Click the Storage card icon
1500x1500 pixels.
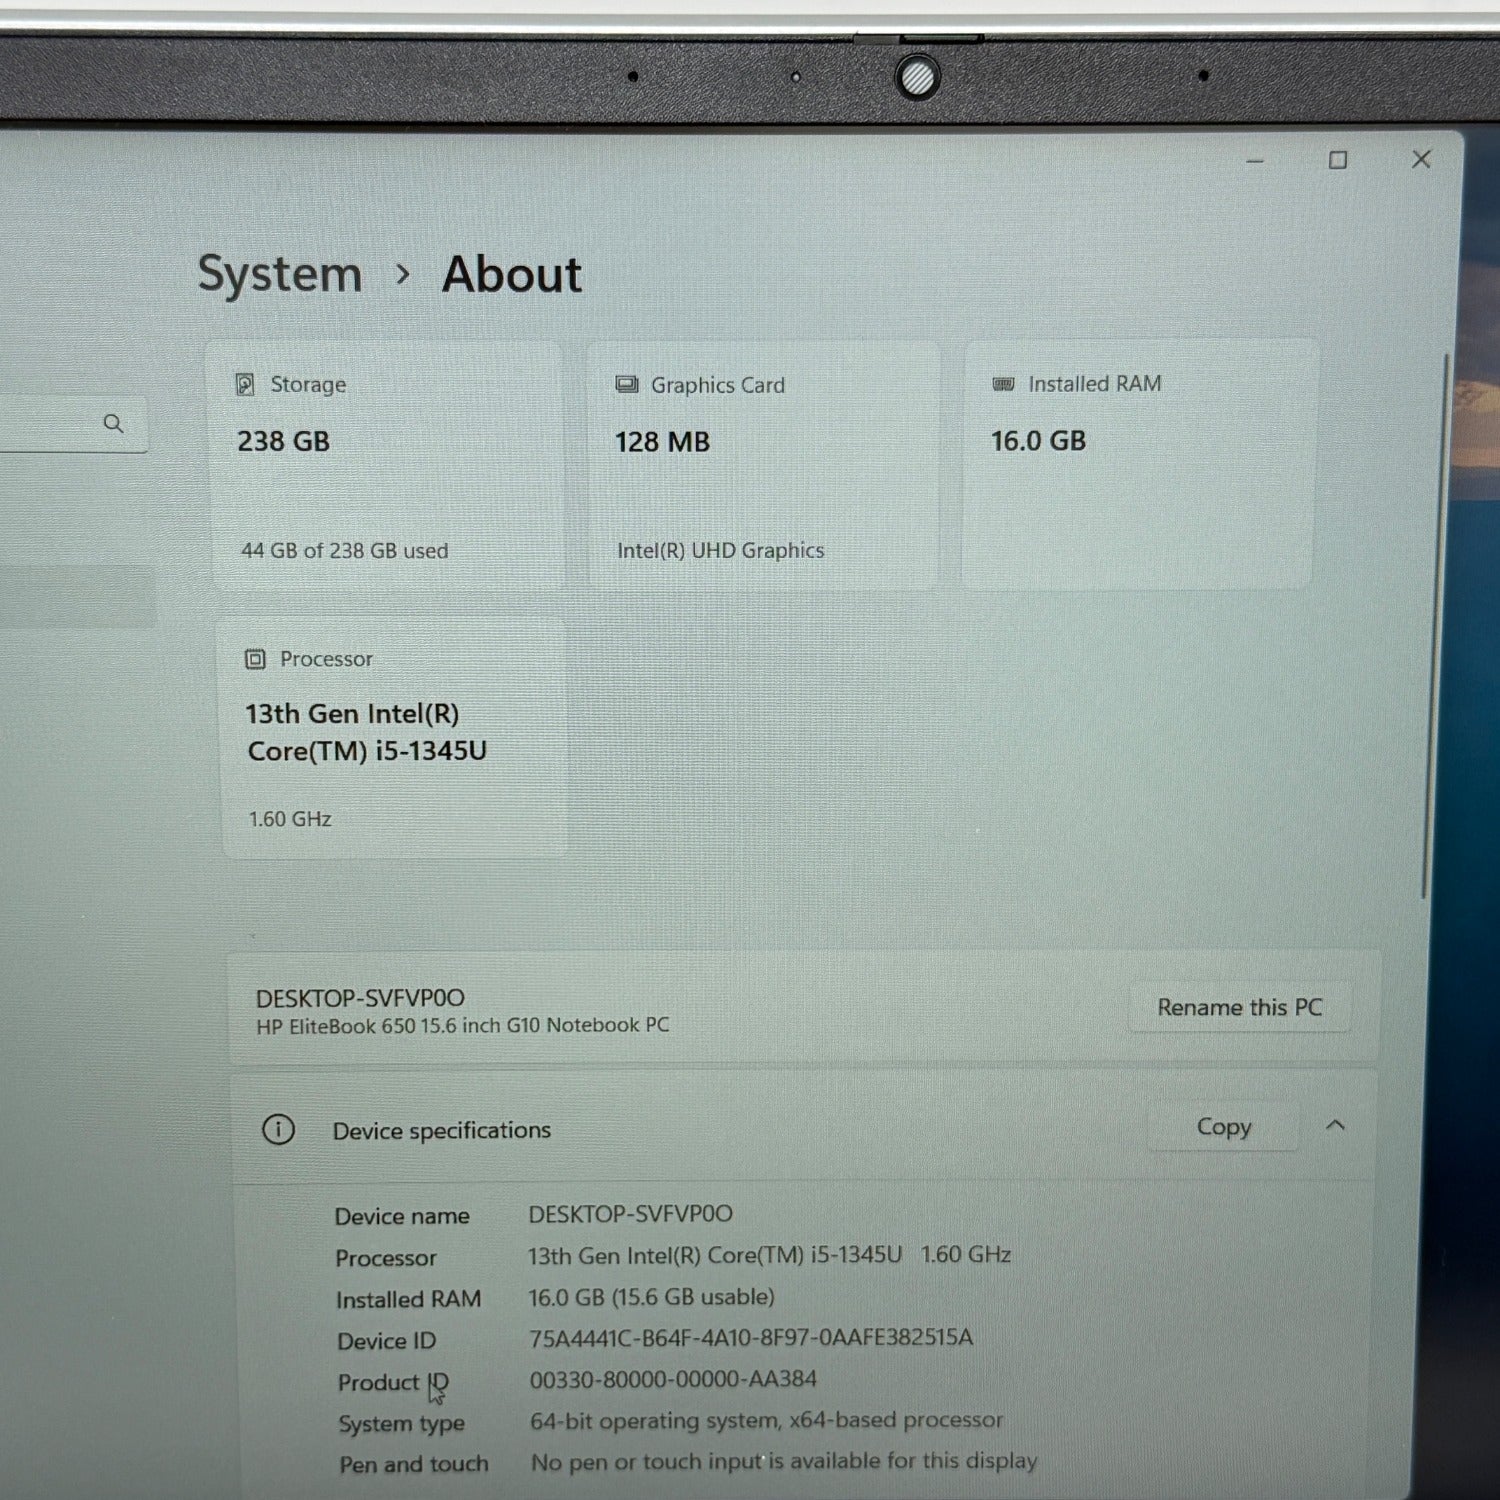(x=245, y=384)
